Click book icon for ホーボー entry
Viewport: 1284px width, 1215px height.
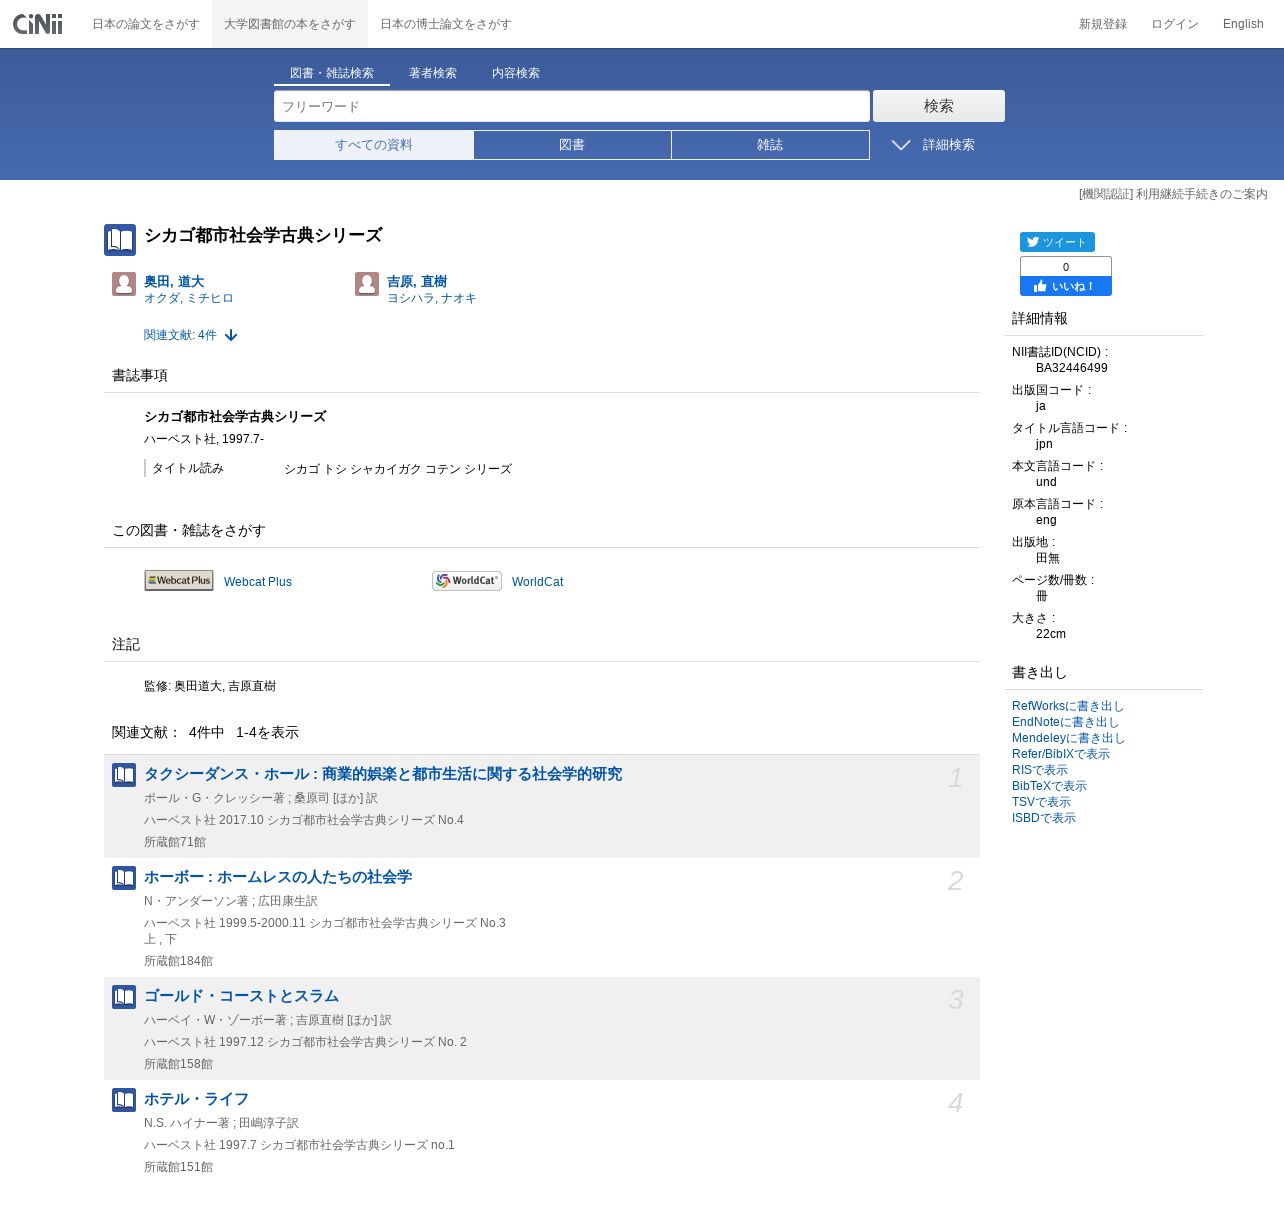coord(124,878)
